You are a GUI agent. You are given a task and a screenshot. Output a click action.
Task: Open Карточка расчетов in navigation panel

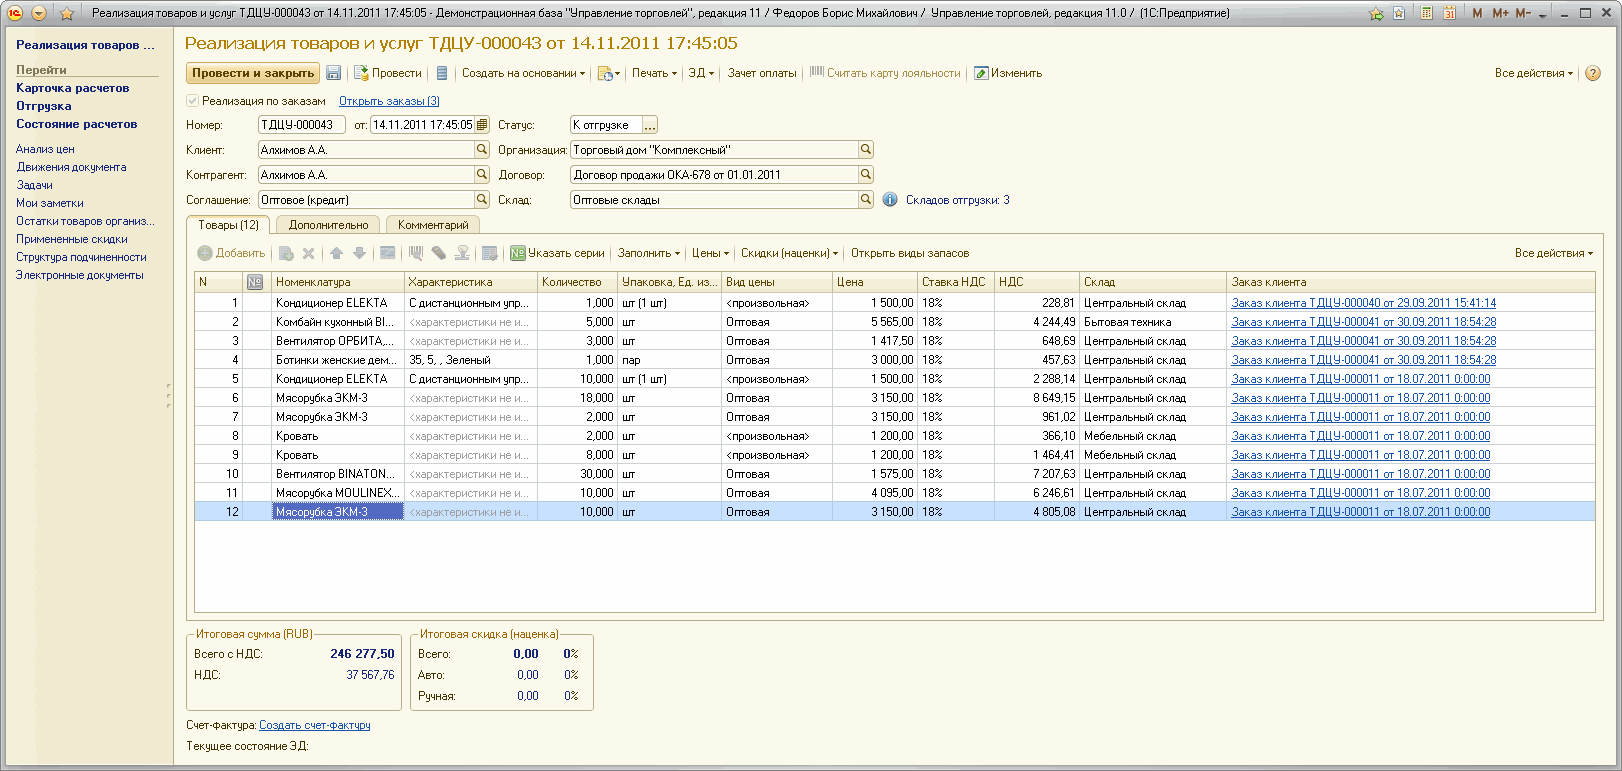click(72, 88)
